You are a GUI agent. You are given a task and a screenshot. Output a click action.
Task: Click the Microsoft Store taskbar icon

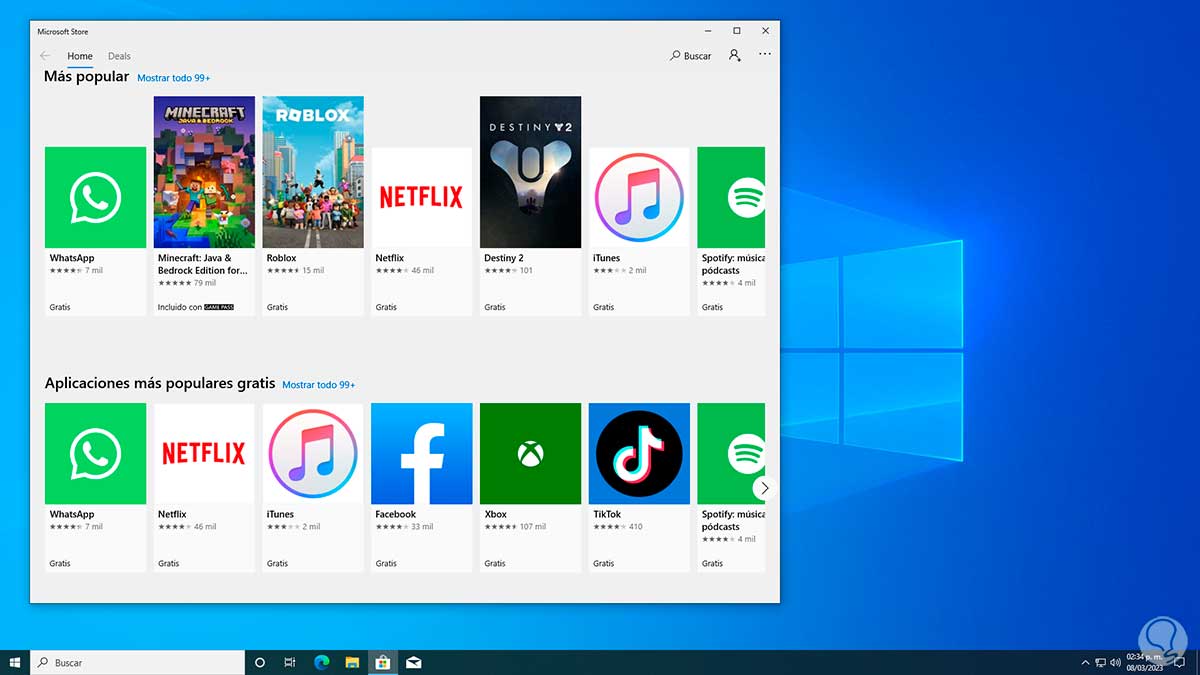click(382, 662)
